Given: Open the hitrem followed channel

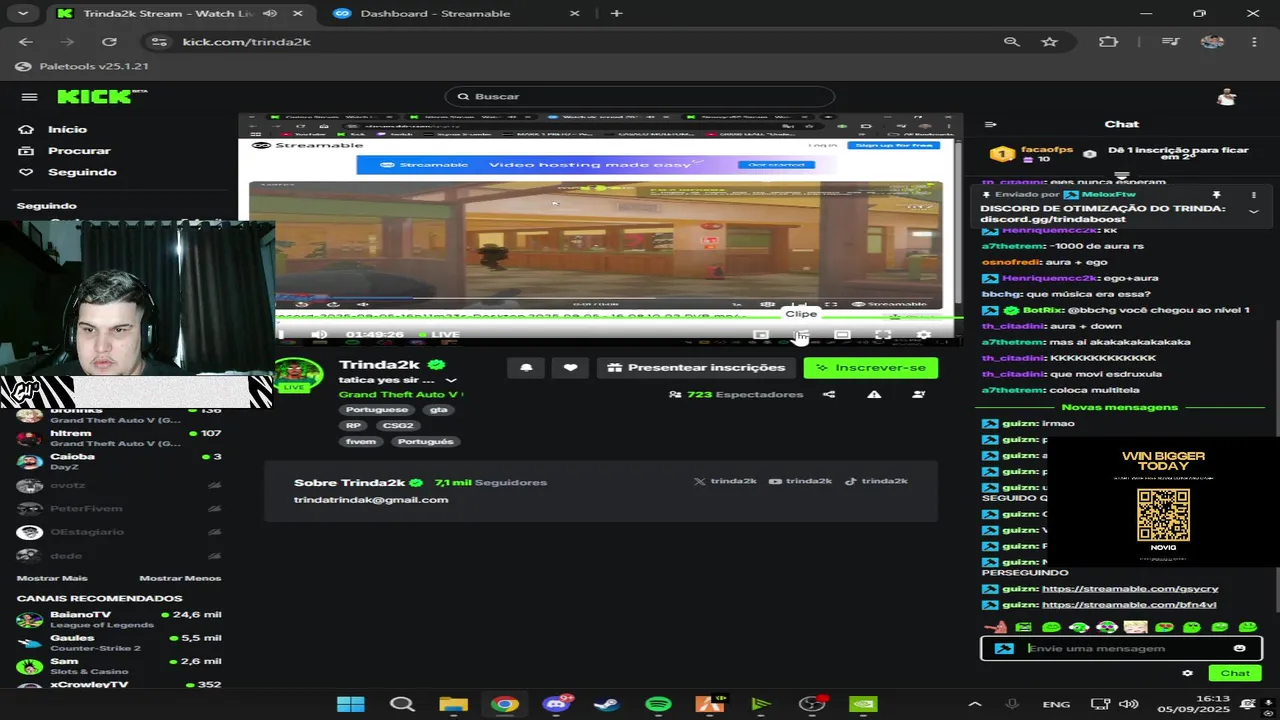Looking at the screenshot, I should pos(119,438).
